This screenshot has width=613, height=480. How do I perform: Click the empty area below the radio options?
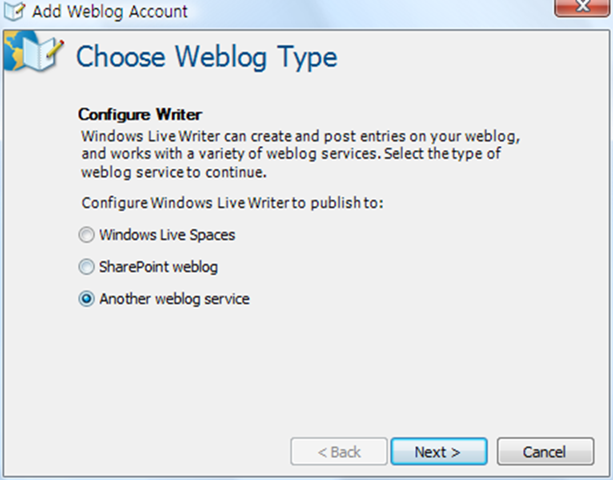(x=300, y=370)
